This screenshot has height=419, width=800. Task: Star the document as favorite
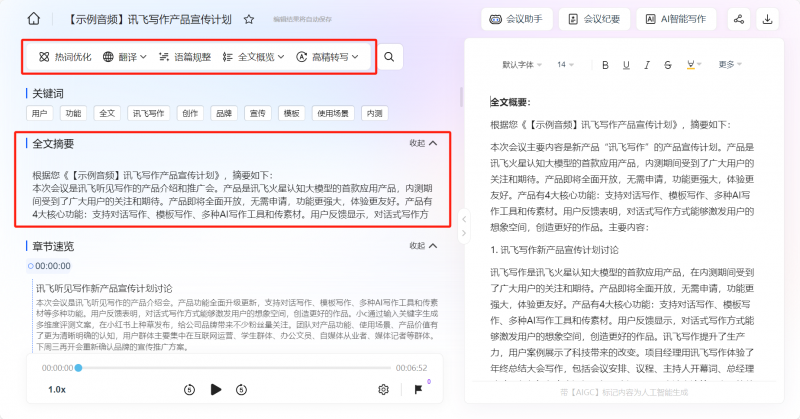click(249, 19)
